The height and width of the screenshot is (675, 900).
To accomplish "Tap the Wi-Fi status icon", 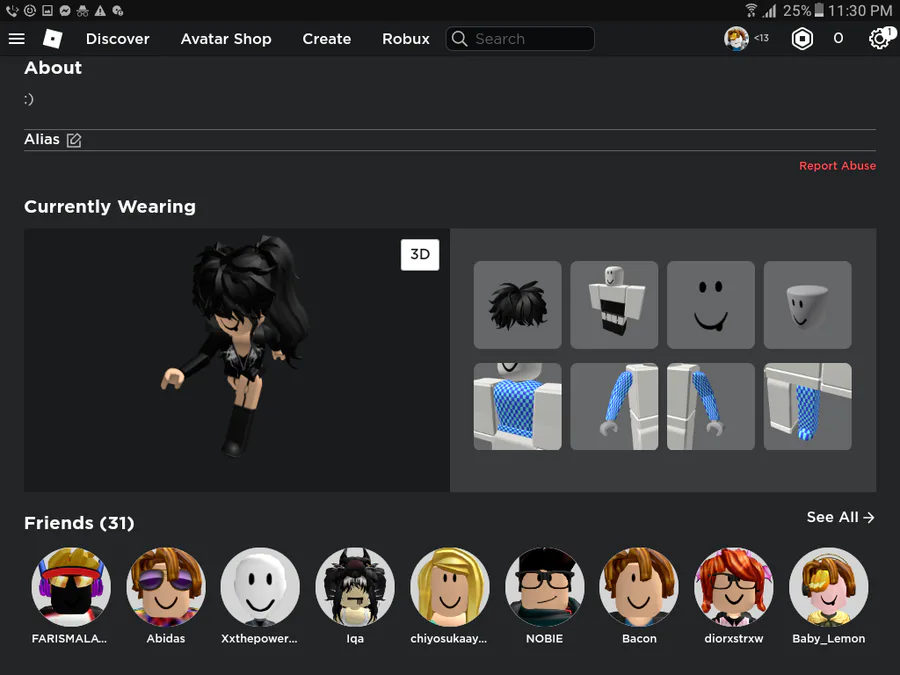I will (x=751, y=10).
